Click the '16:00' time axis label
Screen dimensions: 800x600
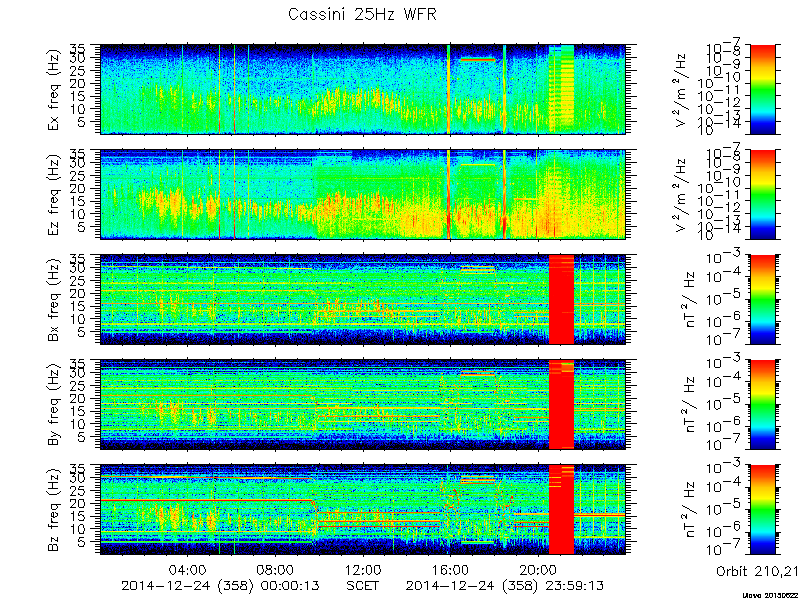(451, 569)
